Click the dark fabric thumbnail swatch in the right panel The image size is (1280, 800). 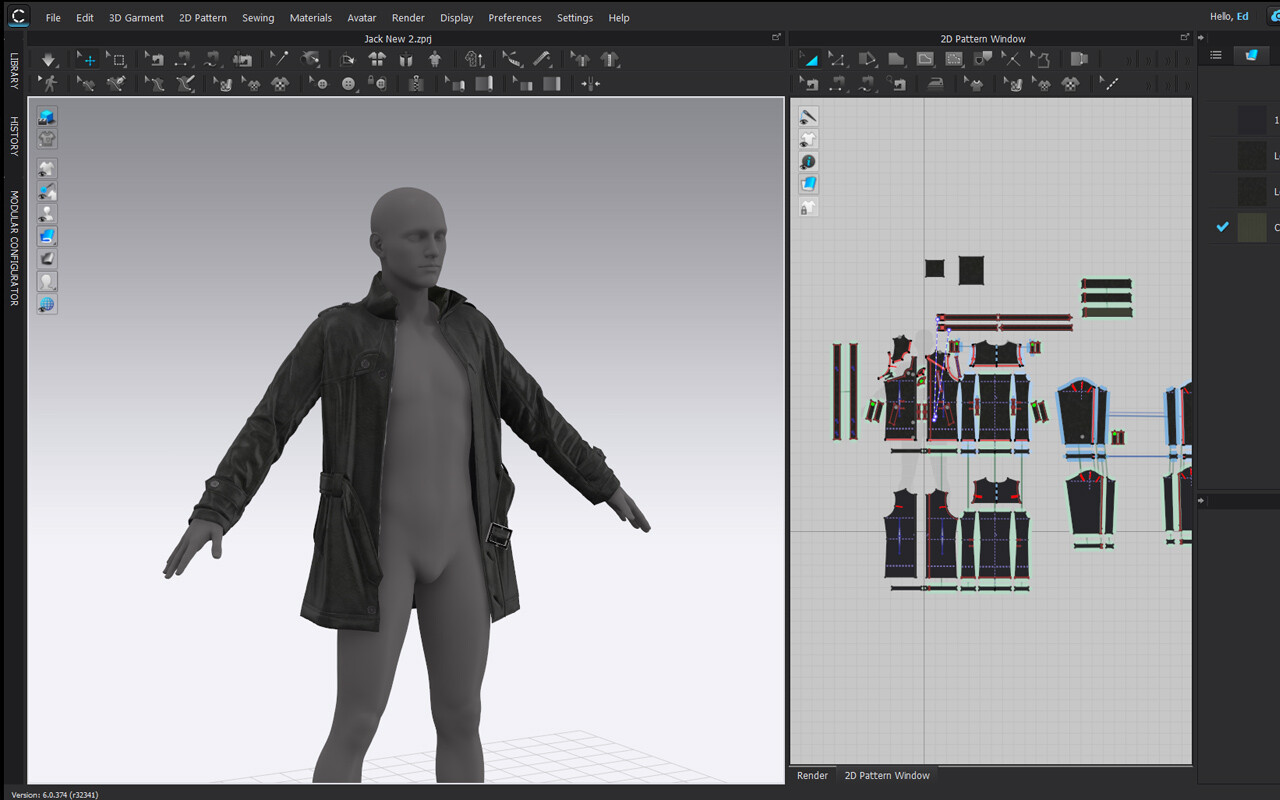(1252, 155)
